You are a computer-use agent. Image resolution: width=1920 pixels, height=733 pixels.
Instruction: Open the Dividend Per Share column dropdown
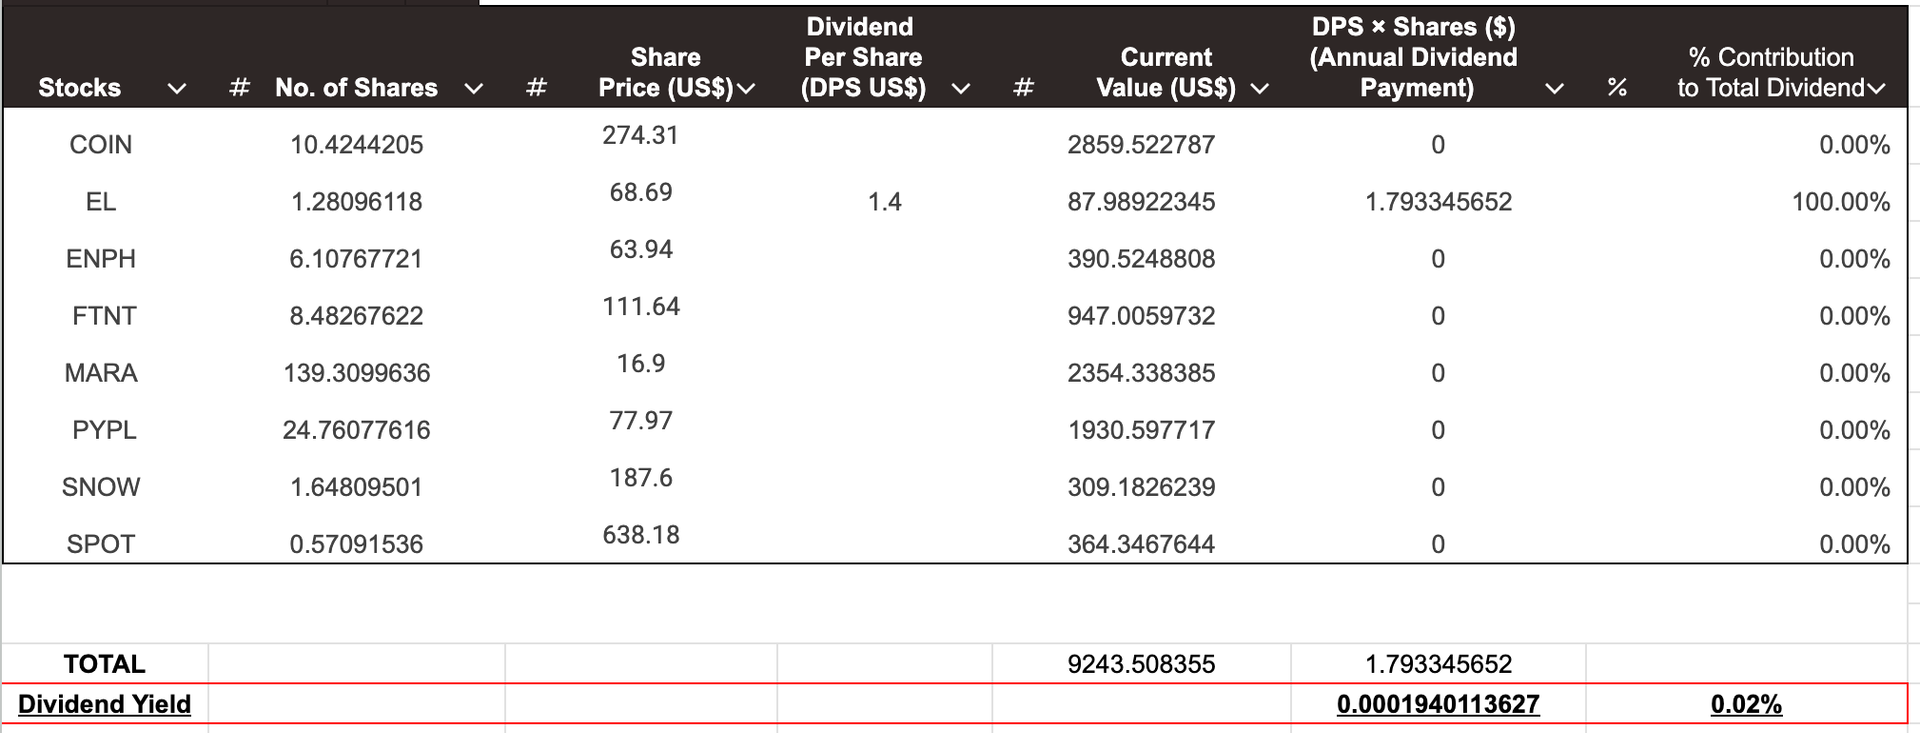click(x=961, y=89)
